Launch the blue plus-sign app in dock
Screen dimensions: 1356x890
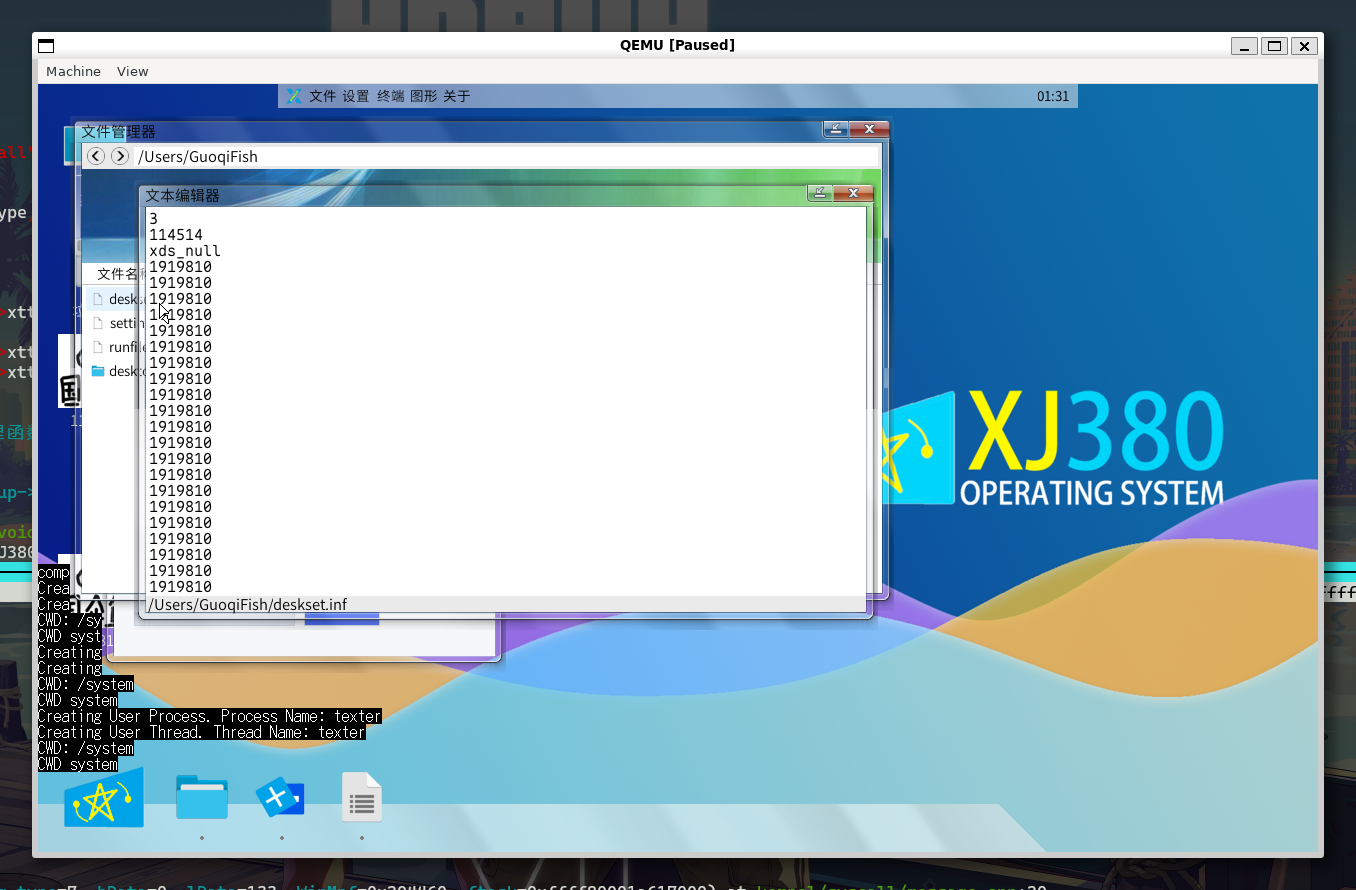click(280, 797)
